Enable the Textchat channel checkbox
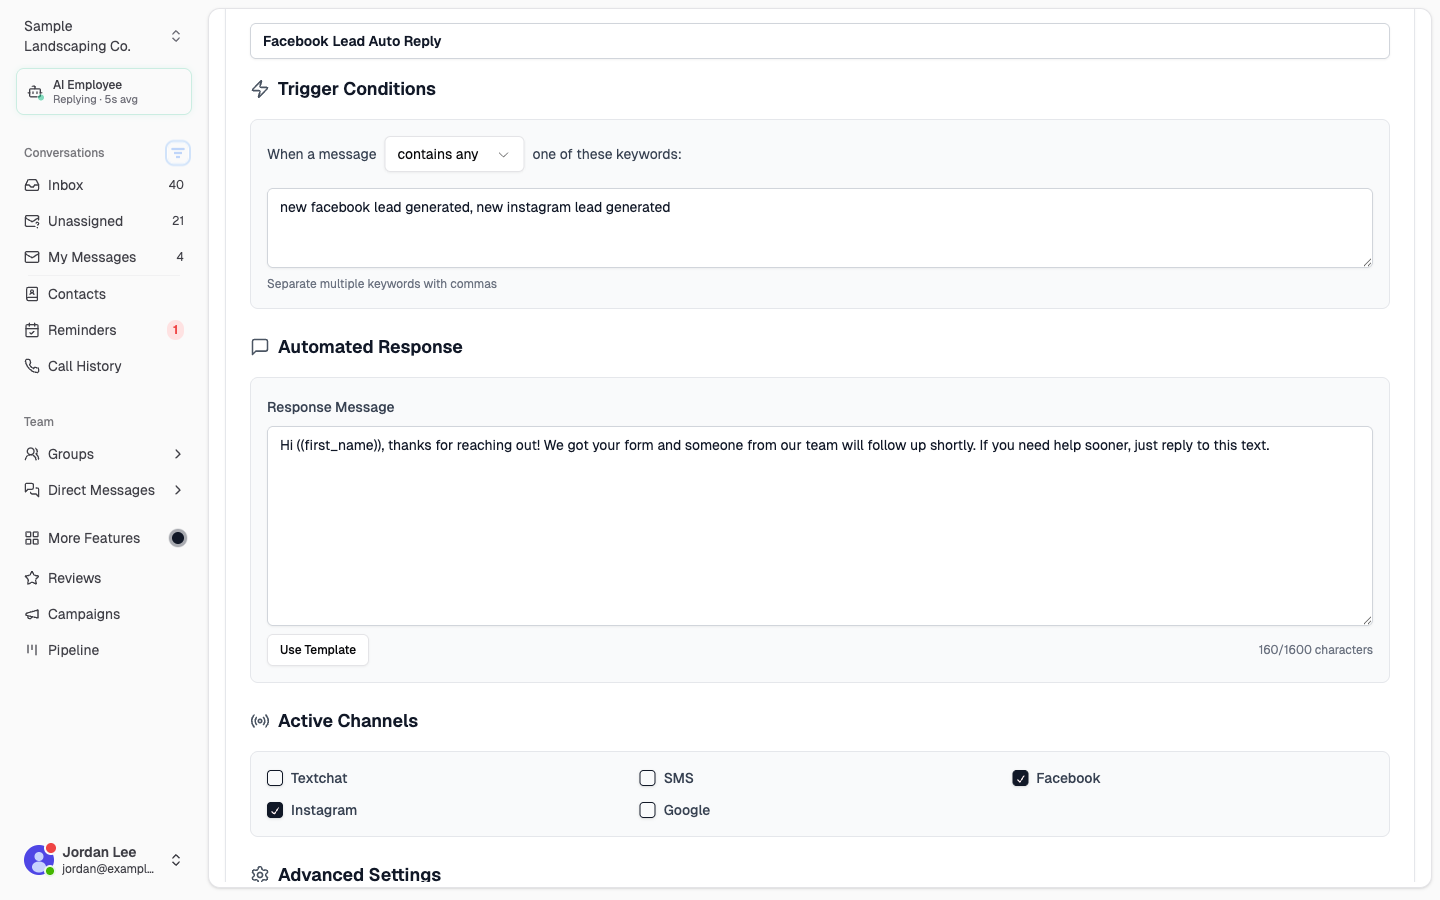The height and width of the screenshot is (900, 1440). (x=275, y=778)
